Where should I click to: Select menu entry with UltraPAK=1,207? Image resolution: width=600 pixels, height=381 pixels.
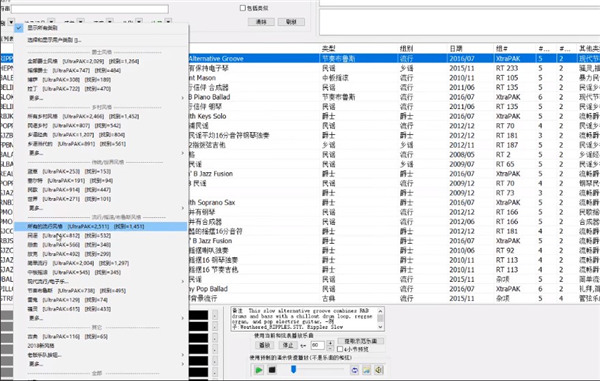click(x=101, y=135)
